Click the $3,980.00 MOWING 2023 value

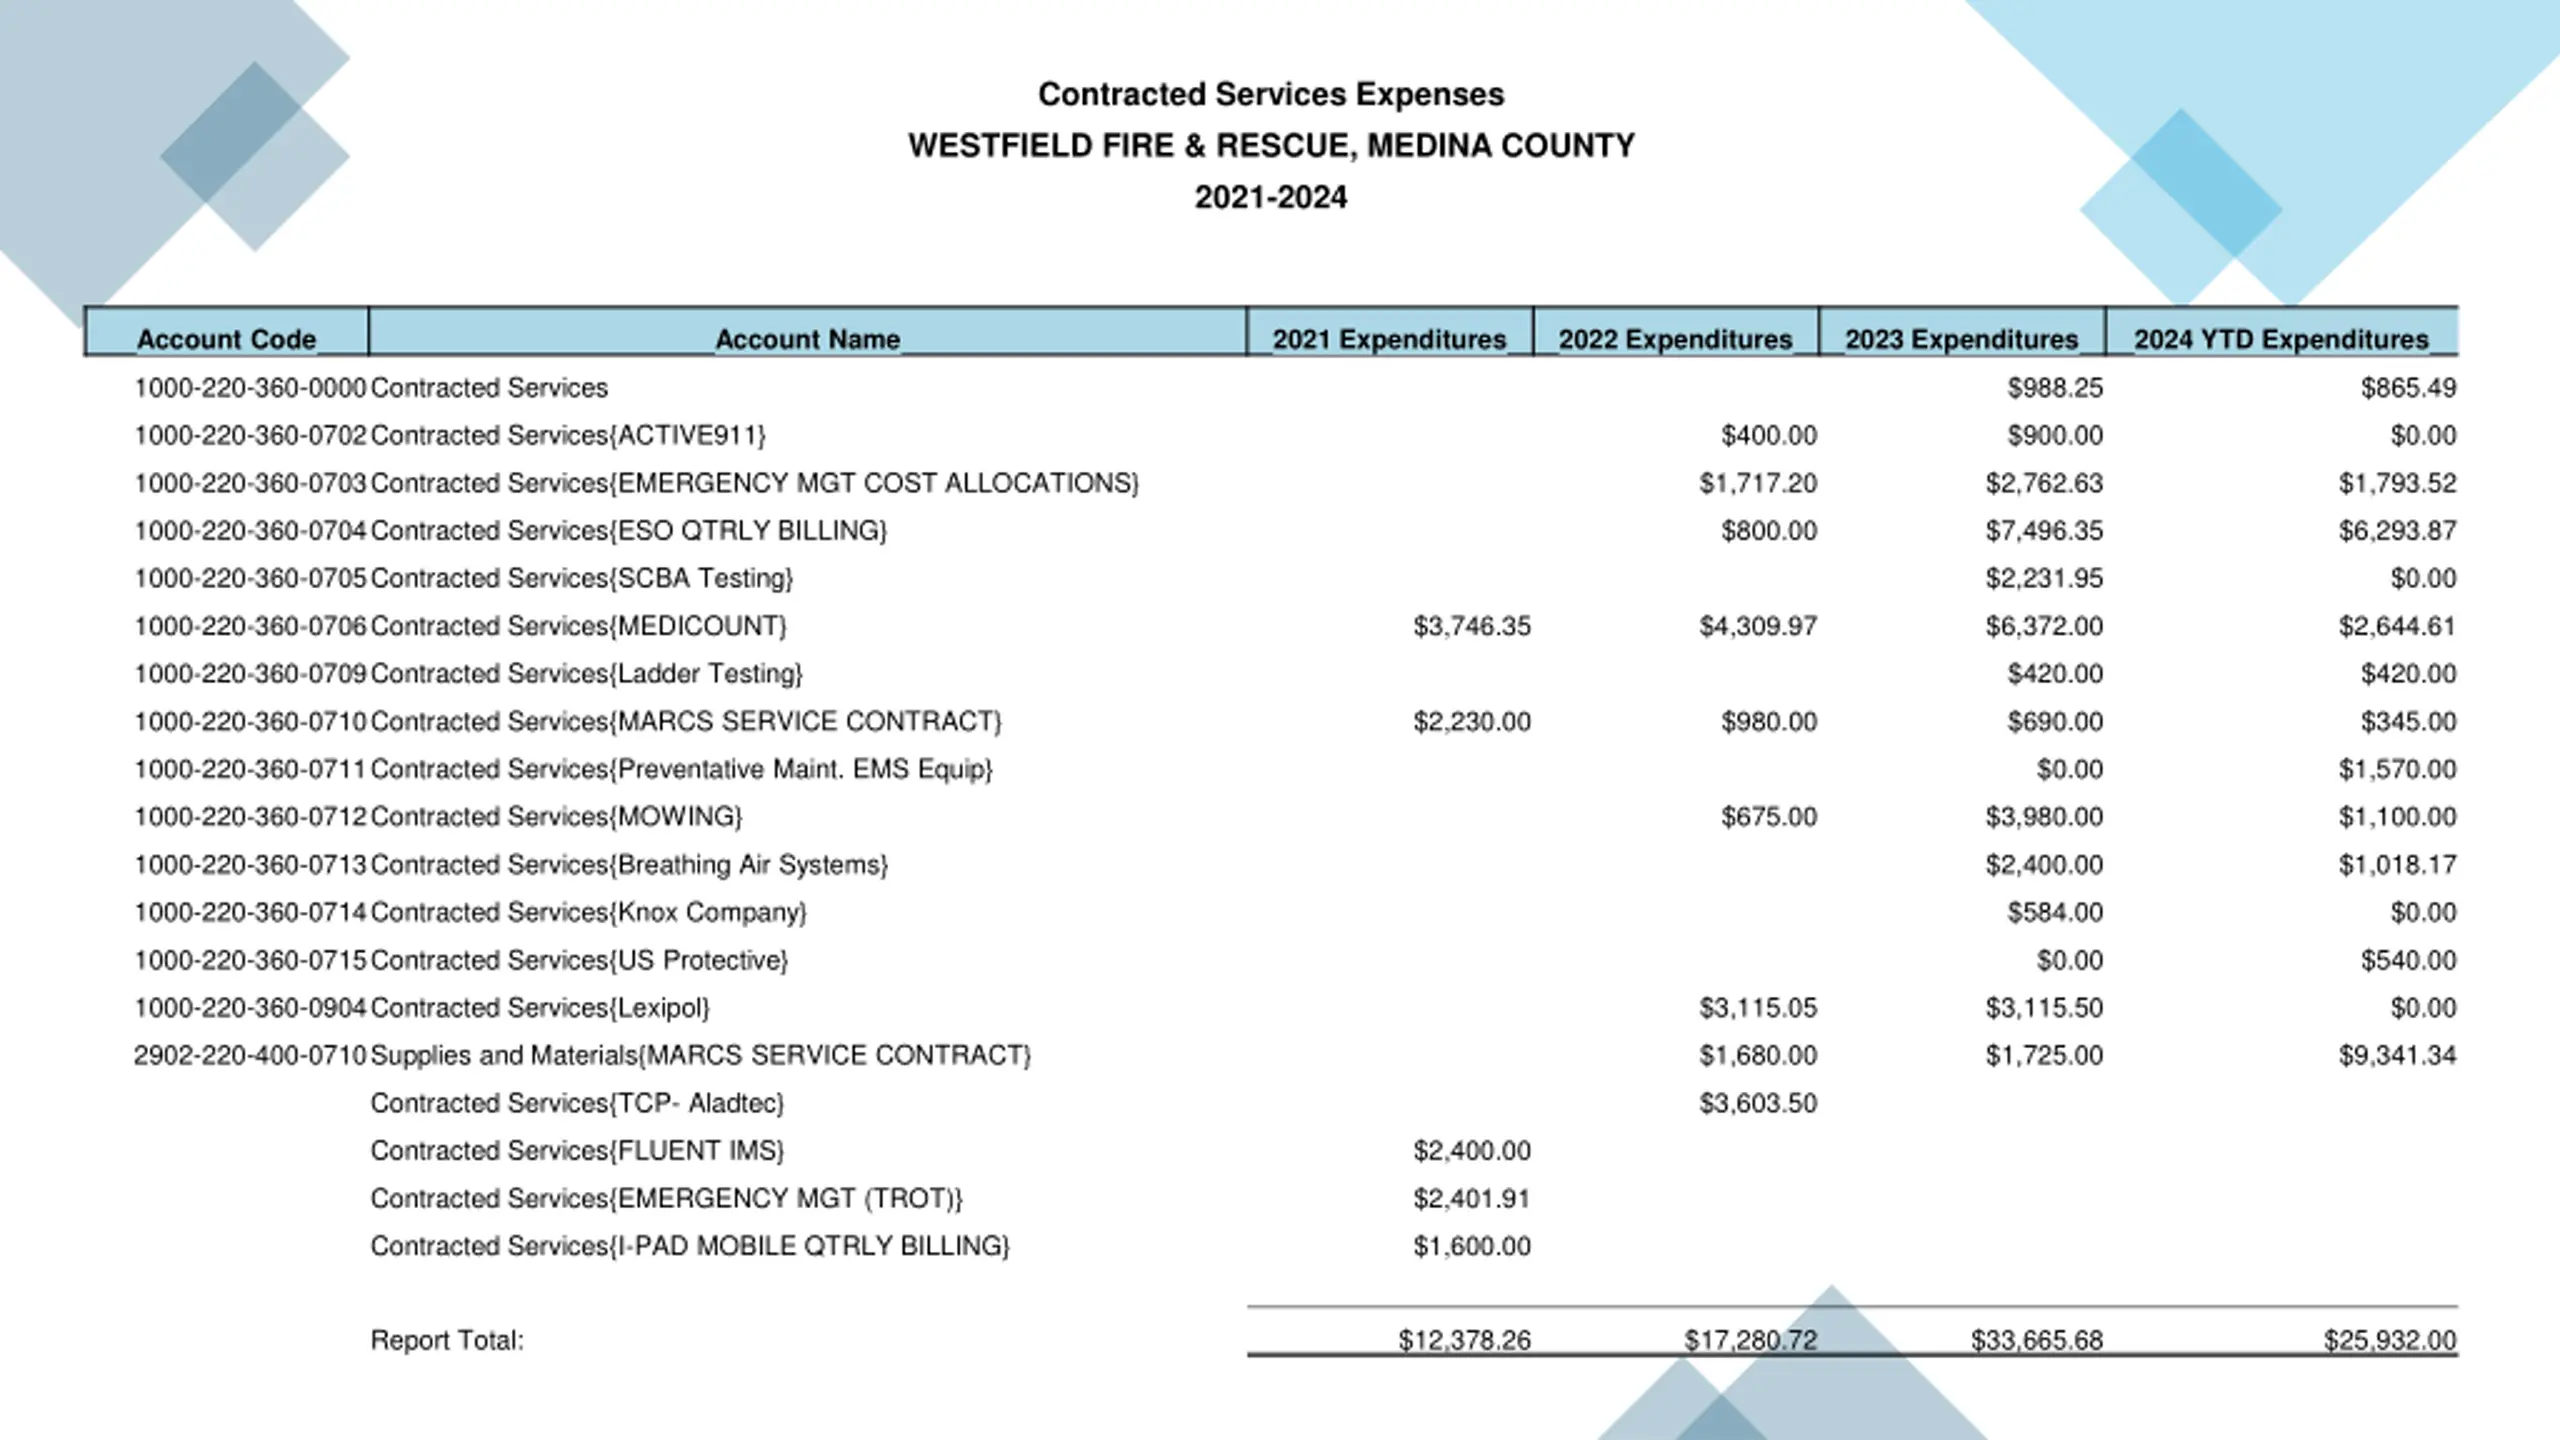tap(2044, 817)
